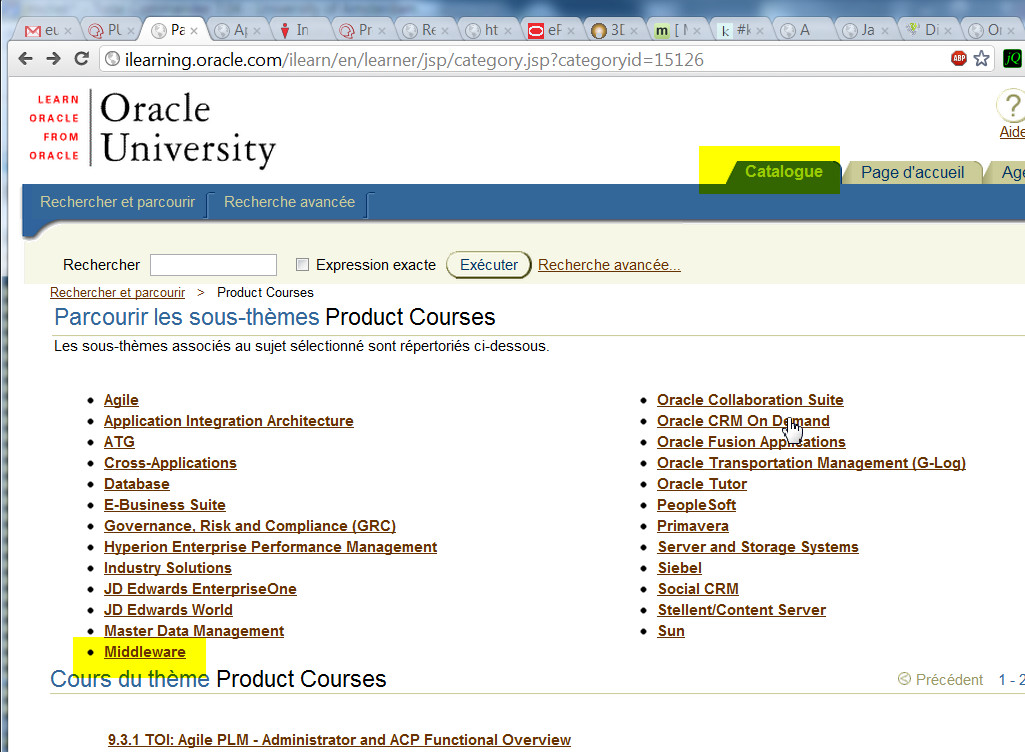Close the 'Pr' tab
The image size is (1025, 752).
pyautogui.click(x=382, y=31)
